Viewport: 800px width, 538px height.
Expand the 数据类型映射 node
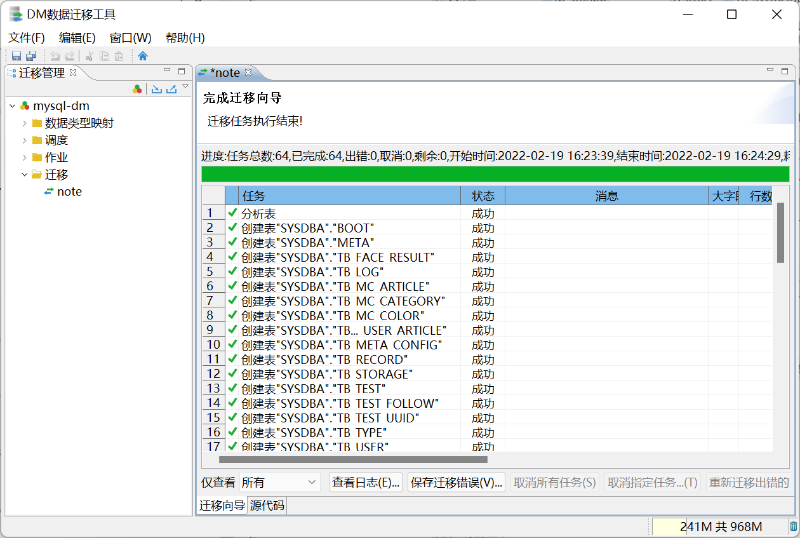24,123
